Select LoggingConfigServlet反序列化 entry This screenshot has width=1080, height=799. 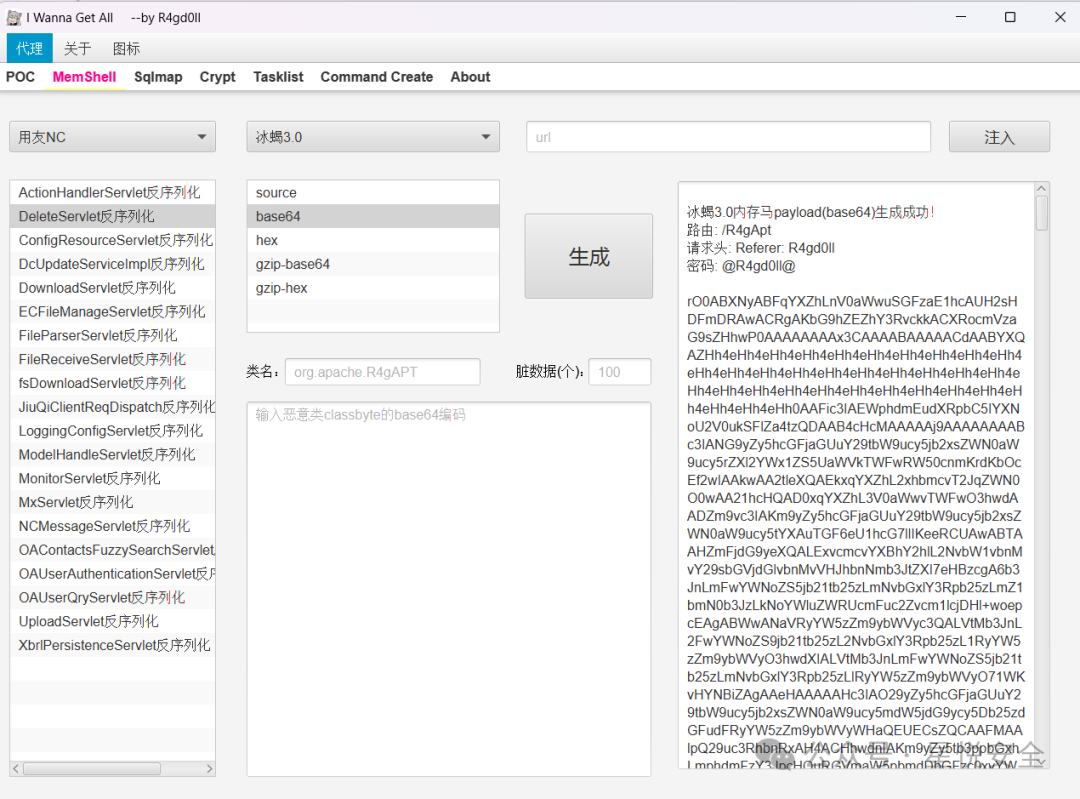tap(112, 431)
